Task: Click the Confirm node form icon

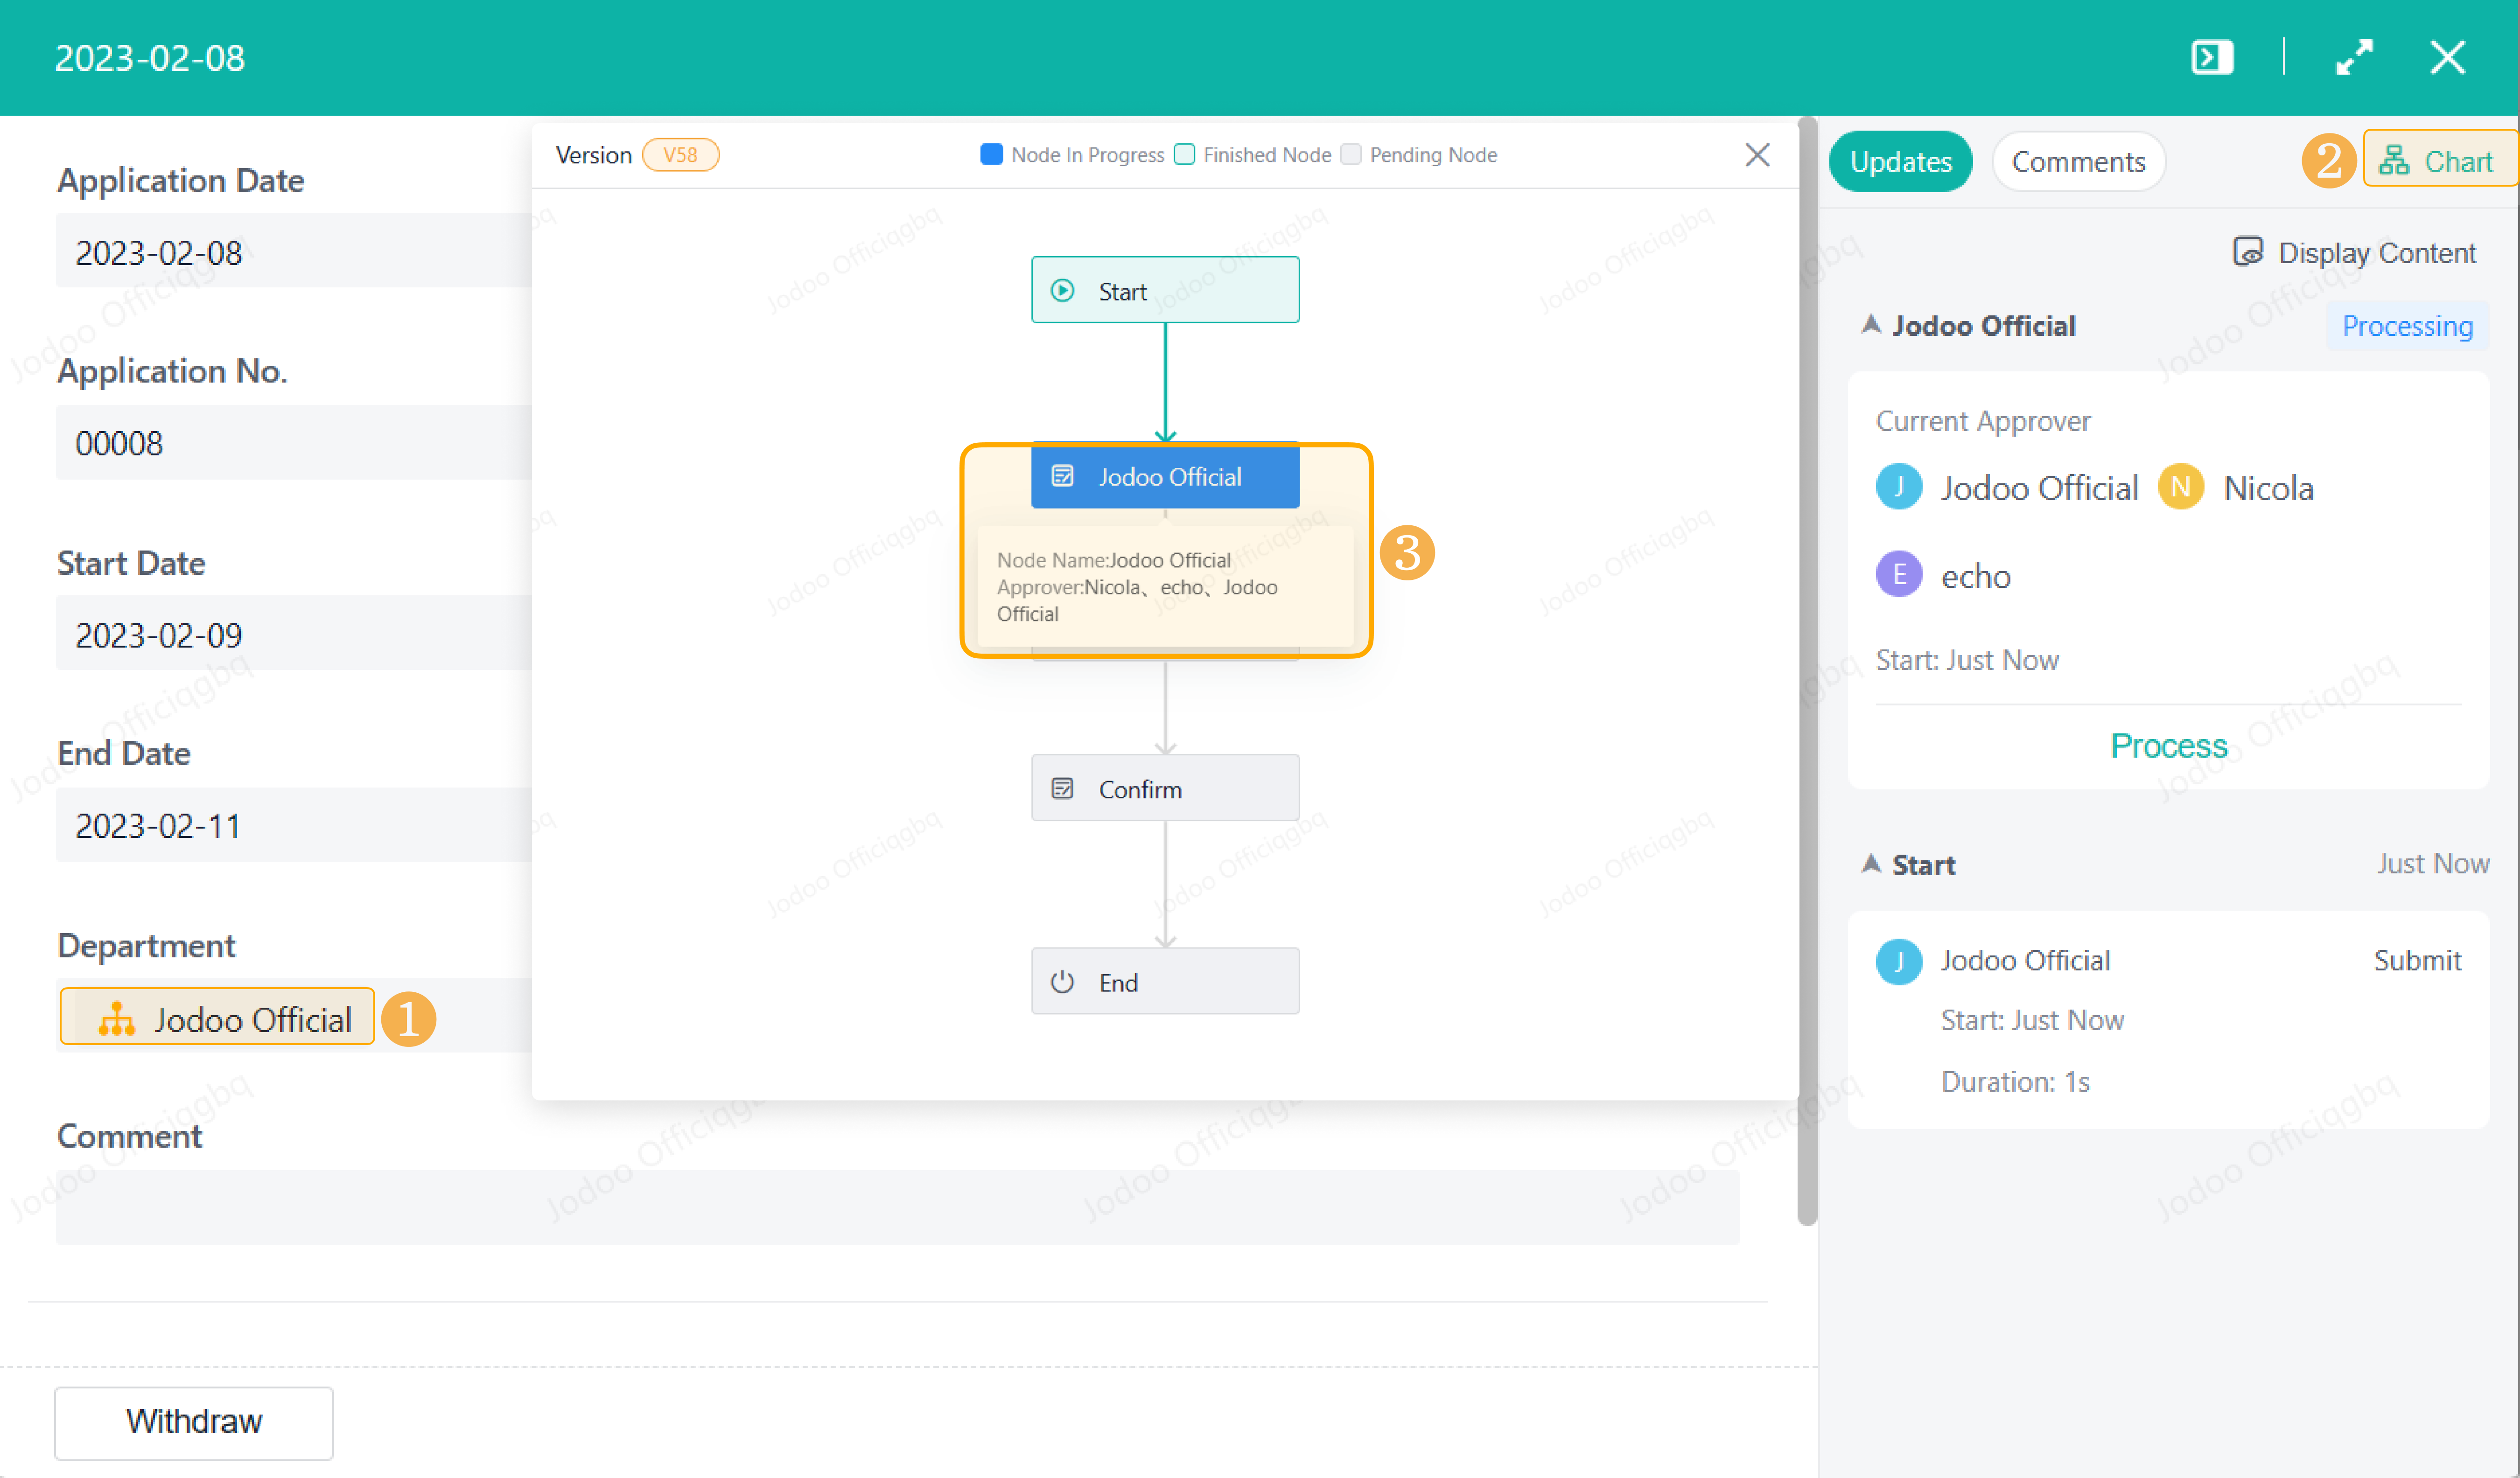Action: click(x=1062, y=788)
